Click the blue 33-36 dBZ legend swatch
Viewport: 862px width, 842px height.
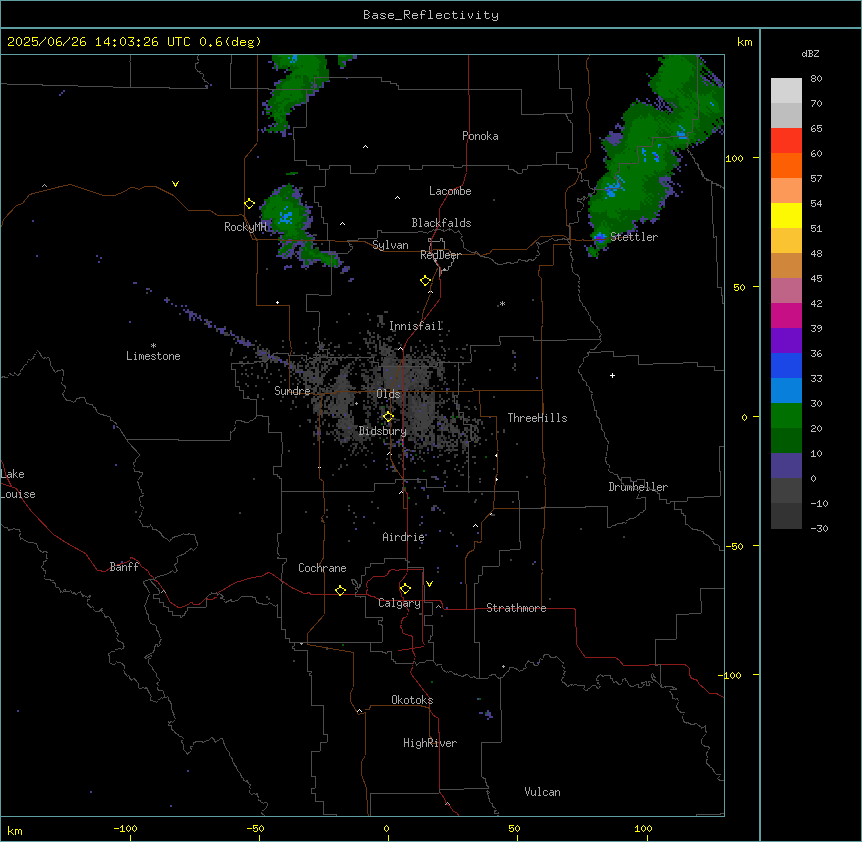coord(786,366)
